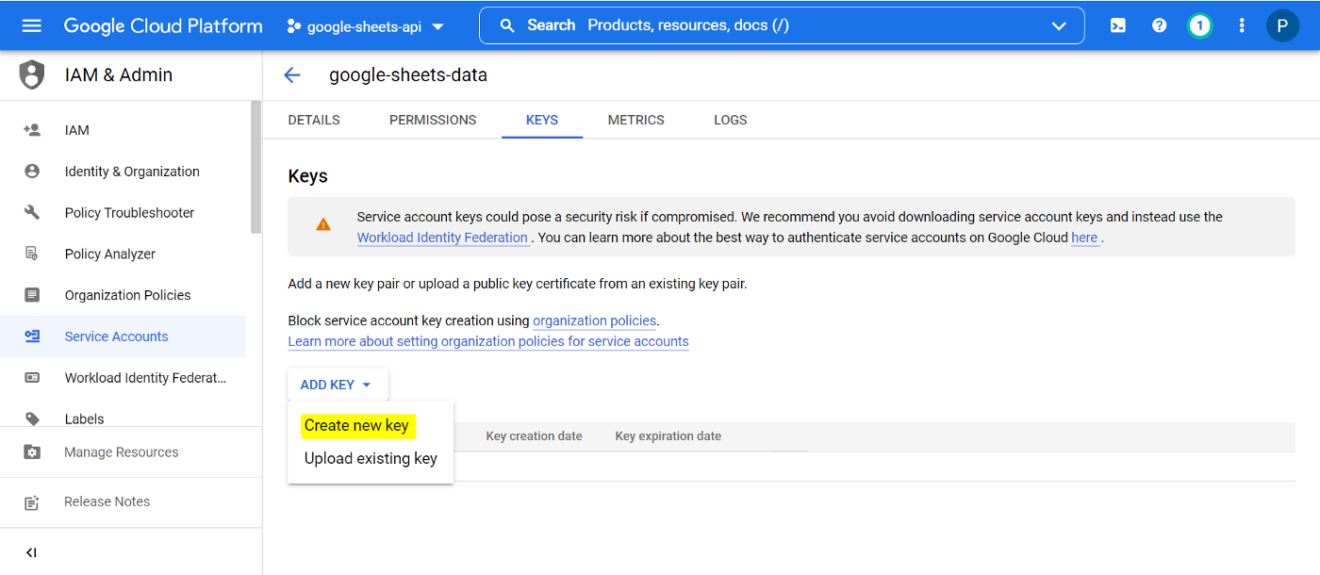Click the IAM add-person icon
Image resolution: width=1320 pixels, height=575 pixels.
point(32,130)
